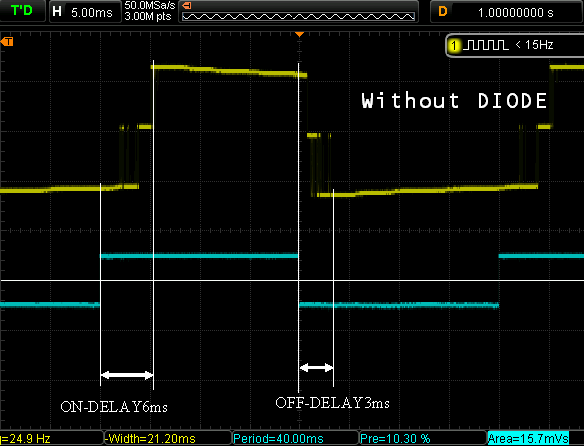Click the < 15Hz frequency readout

tap(534, 45)
